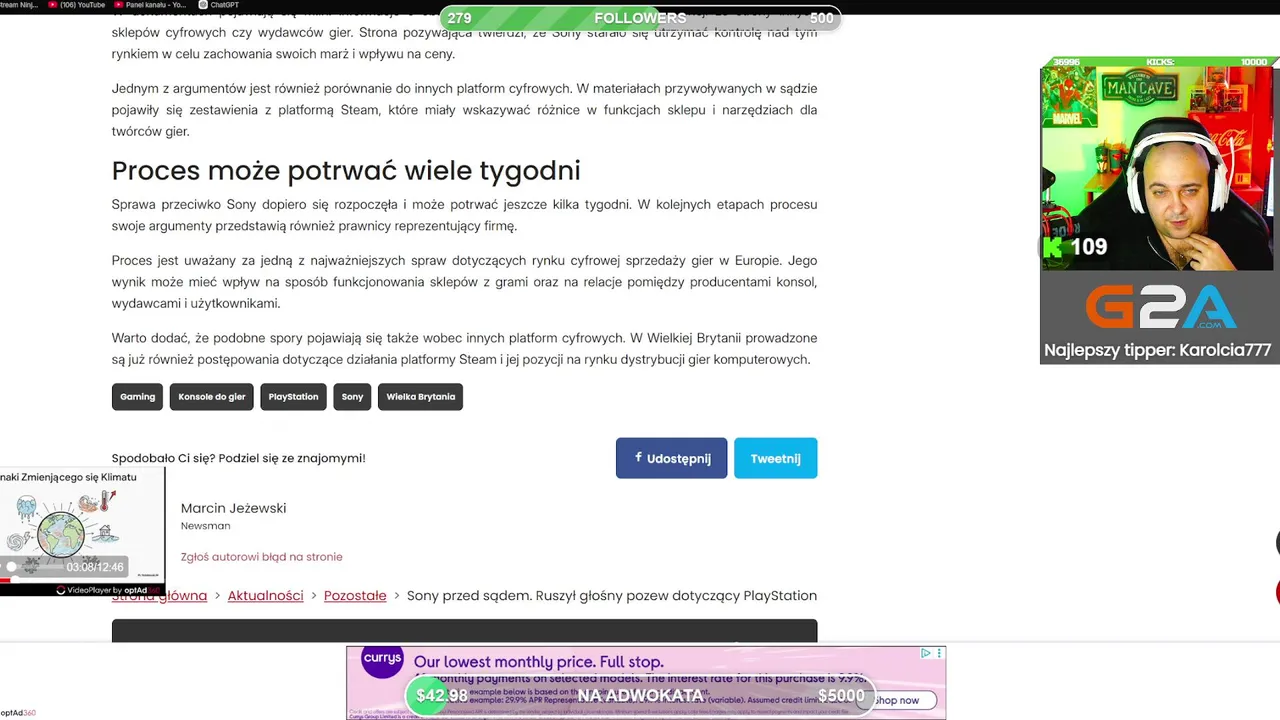The height and width of the screenshot is (720, 1280).
Task: Click the heading Proces może potrwać wiele tygodni
Action: (346, 171)
